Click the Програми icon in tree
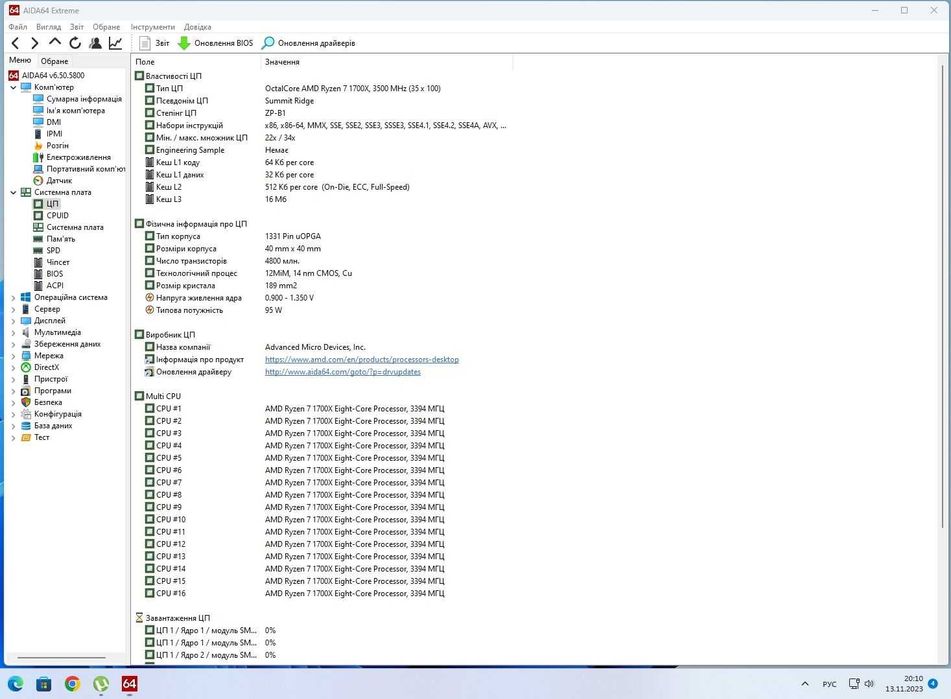The width and height of the screenshot is (951, 699). click(x=25, y=390)
